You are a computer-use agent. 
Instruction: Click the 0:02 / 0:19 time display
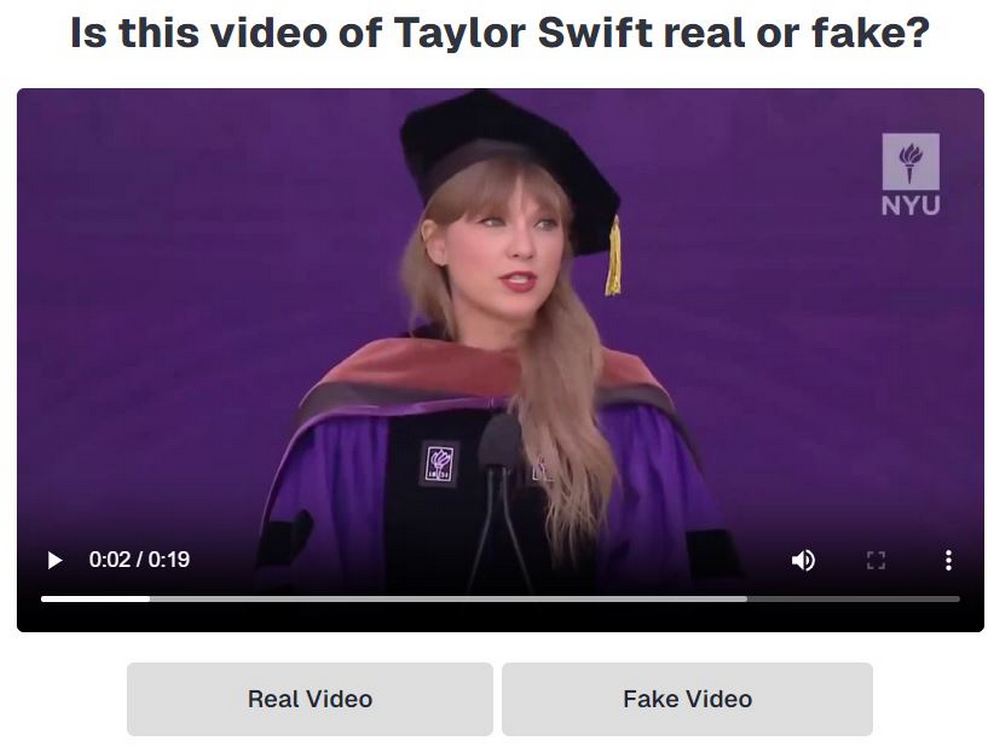[139, 559]
